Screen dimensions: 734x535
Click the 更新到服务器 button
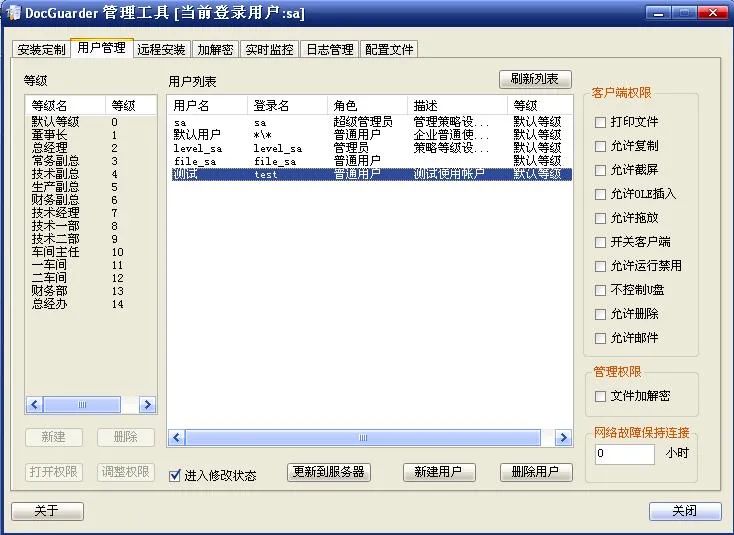pyautogui.click(x=329, y=472)
